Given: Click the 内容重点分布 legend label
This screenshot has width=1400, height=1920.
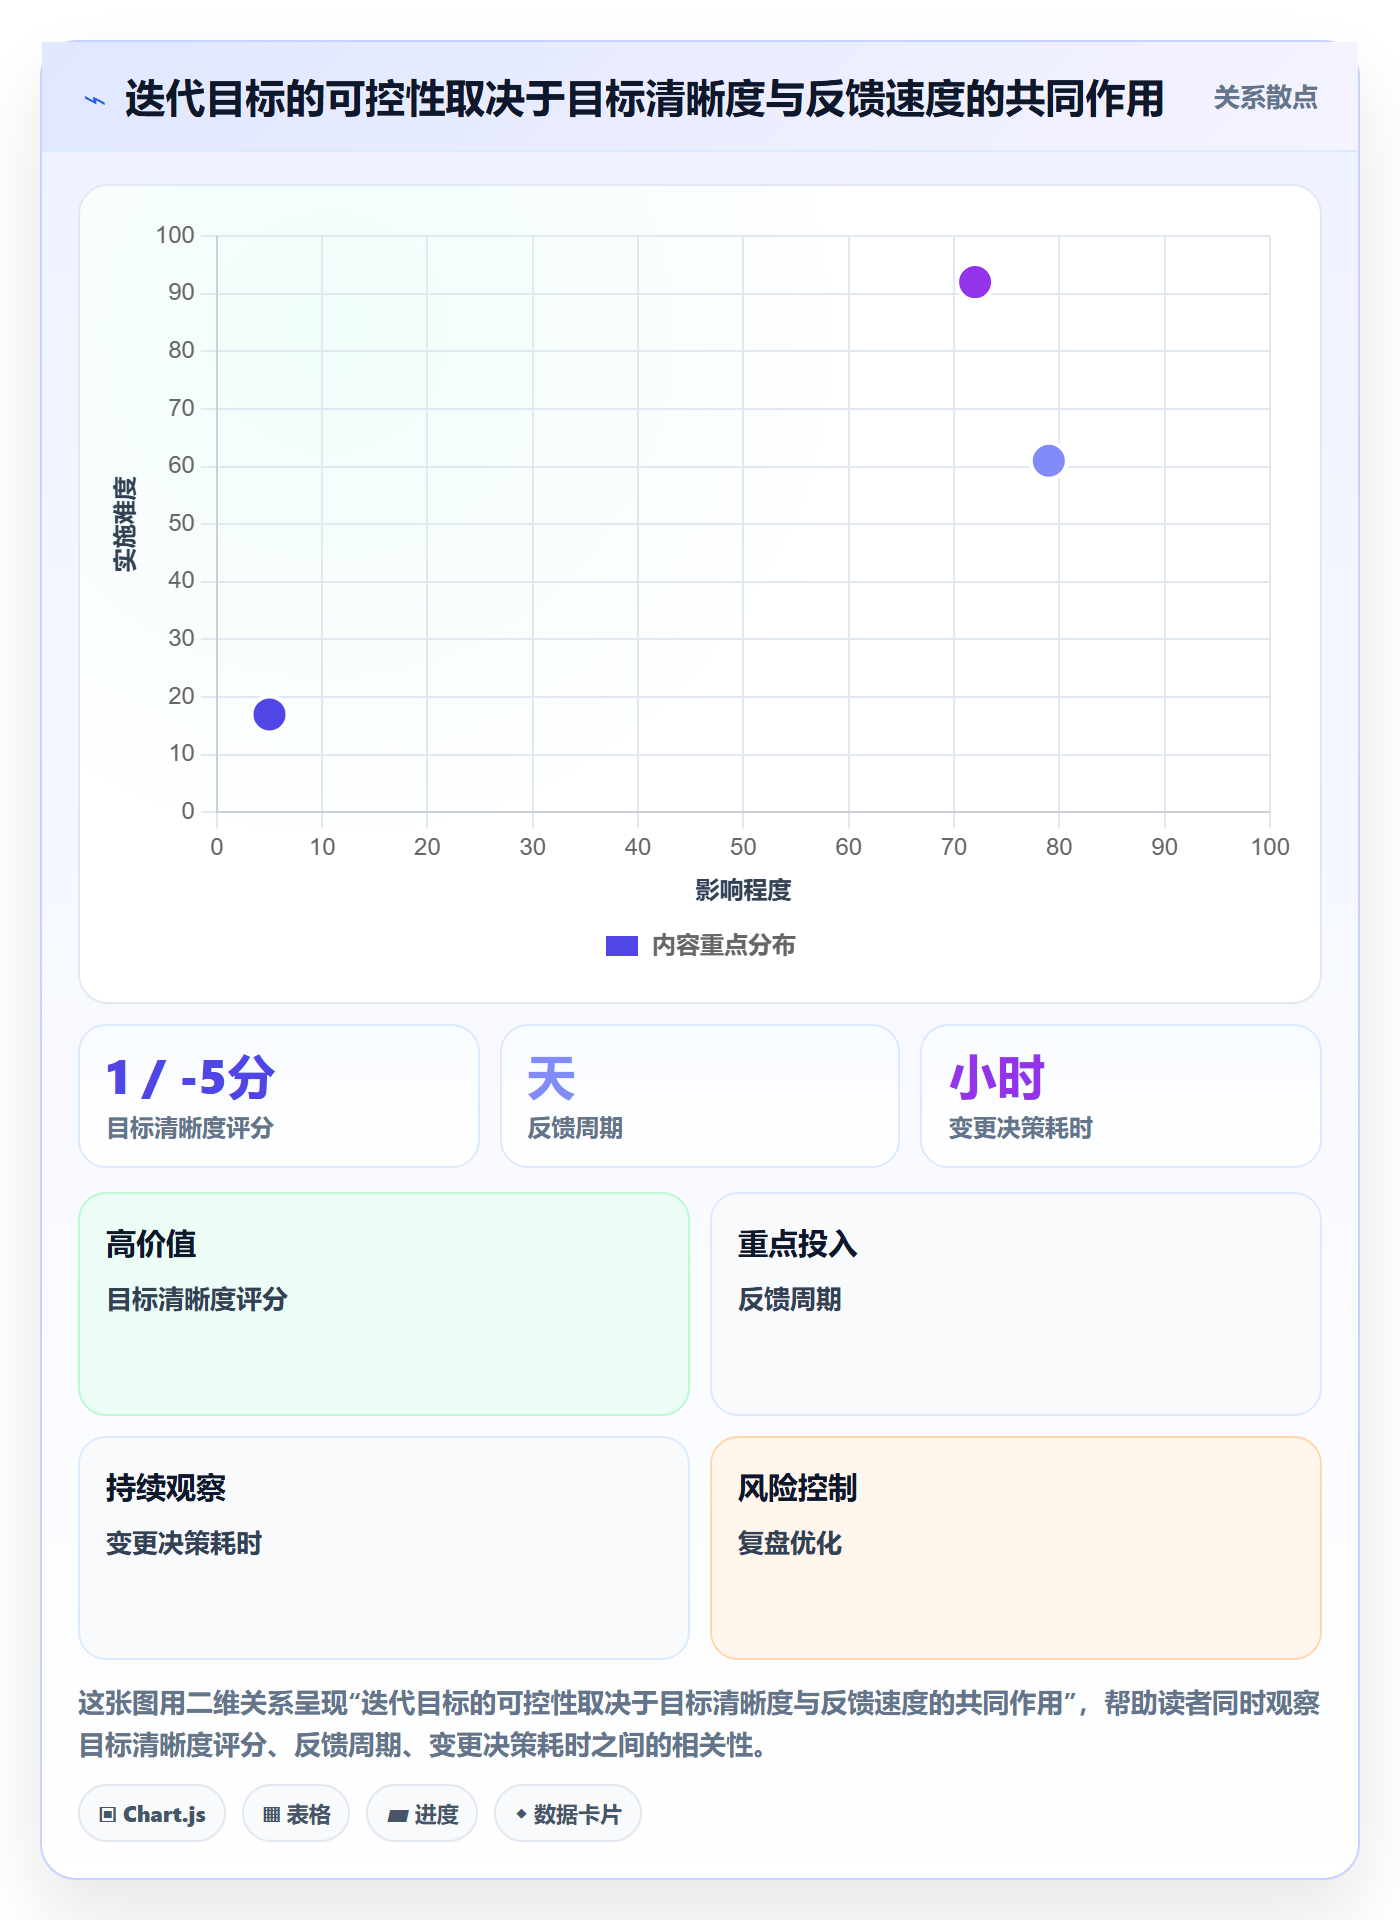Looking at the screenshot, I should pyautogui.click(x=723, y=946).
